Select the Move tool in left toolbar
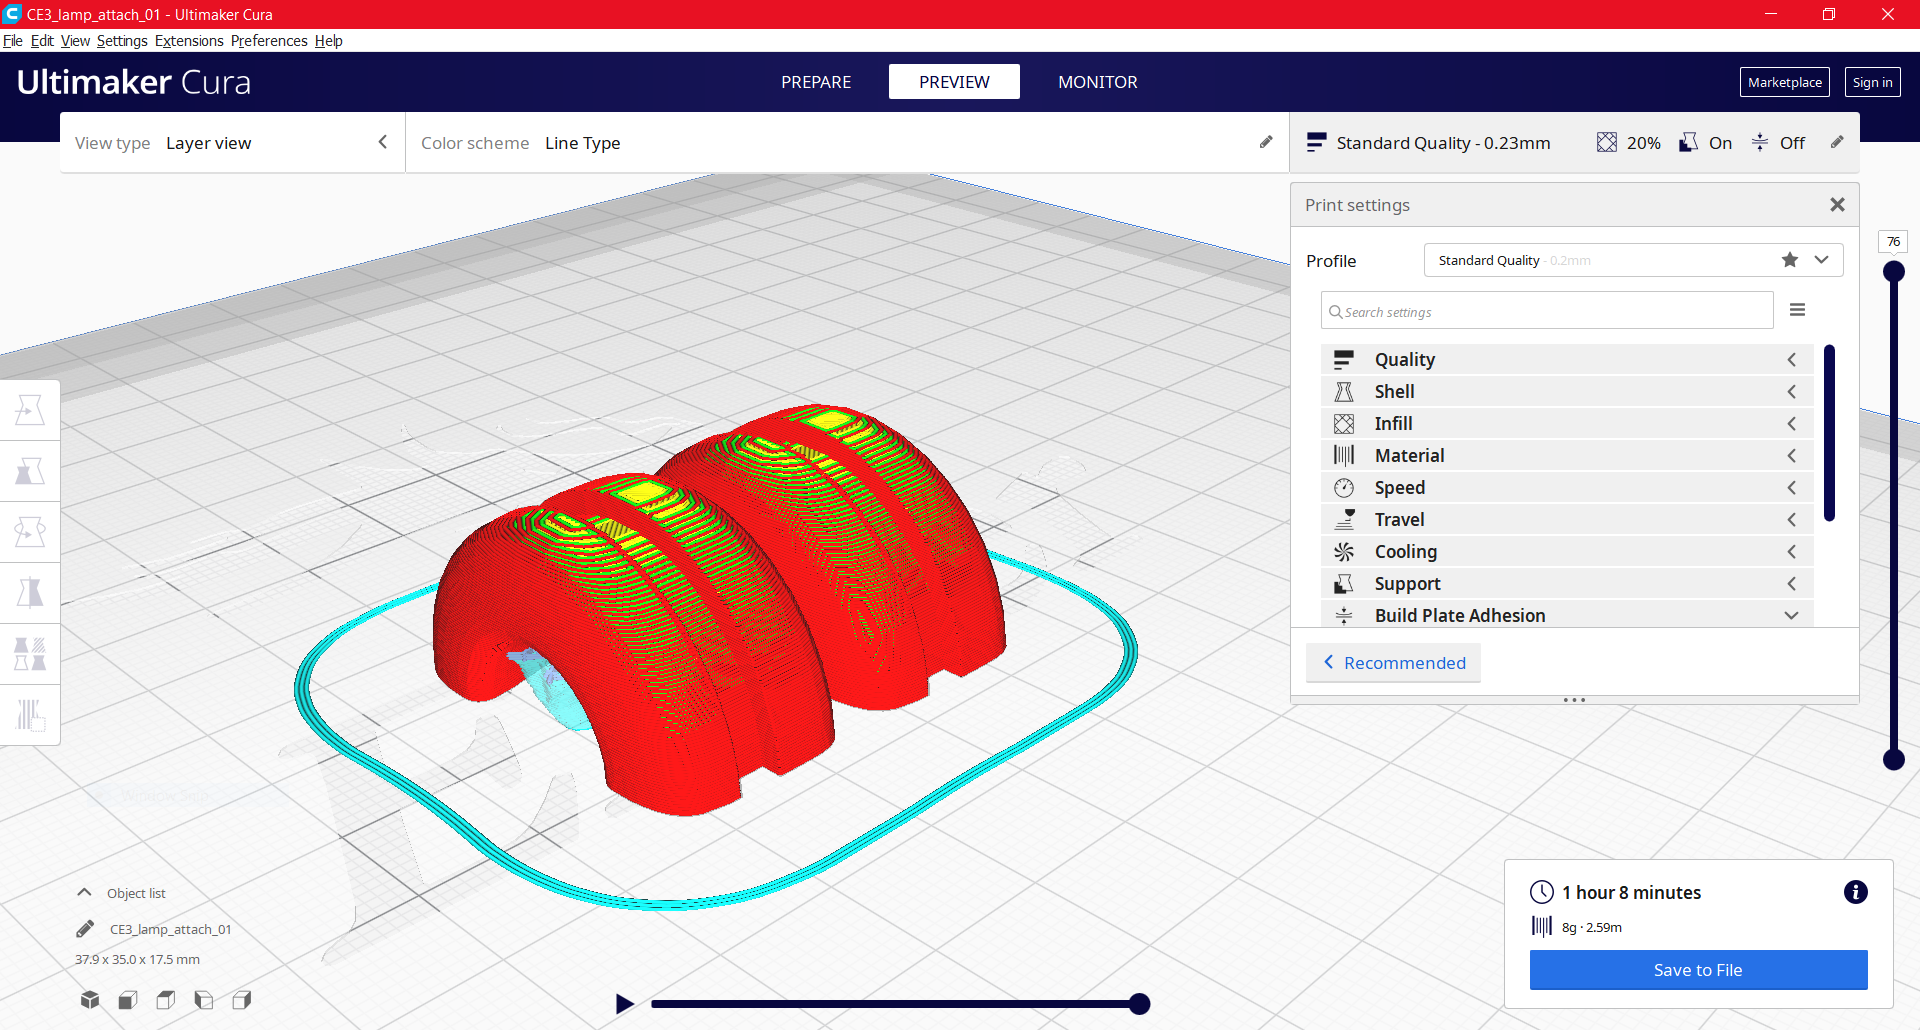The height and width of the screenshot is (1030, 1920). [x=30, y=410]
